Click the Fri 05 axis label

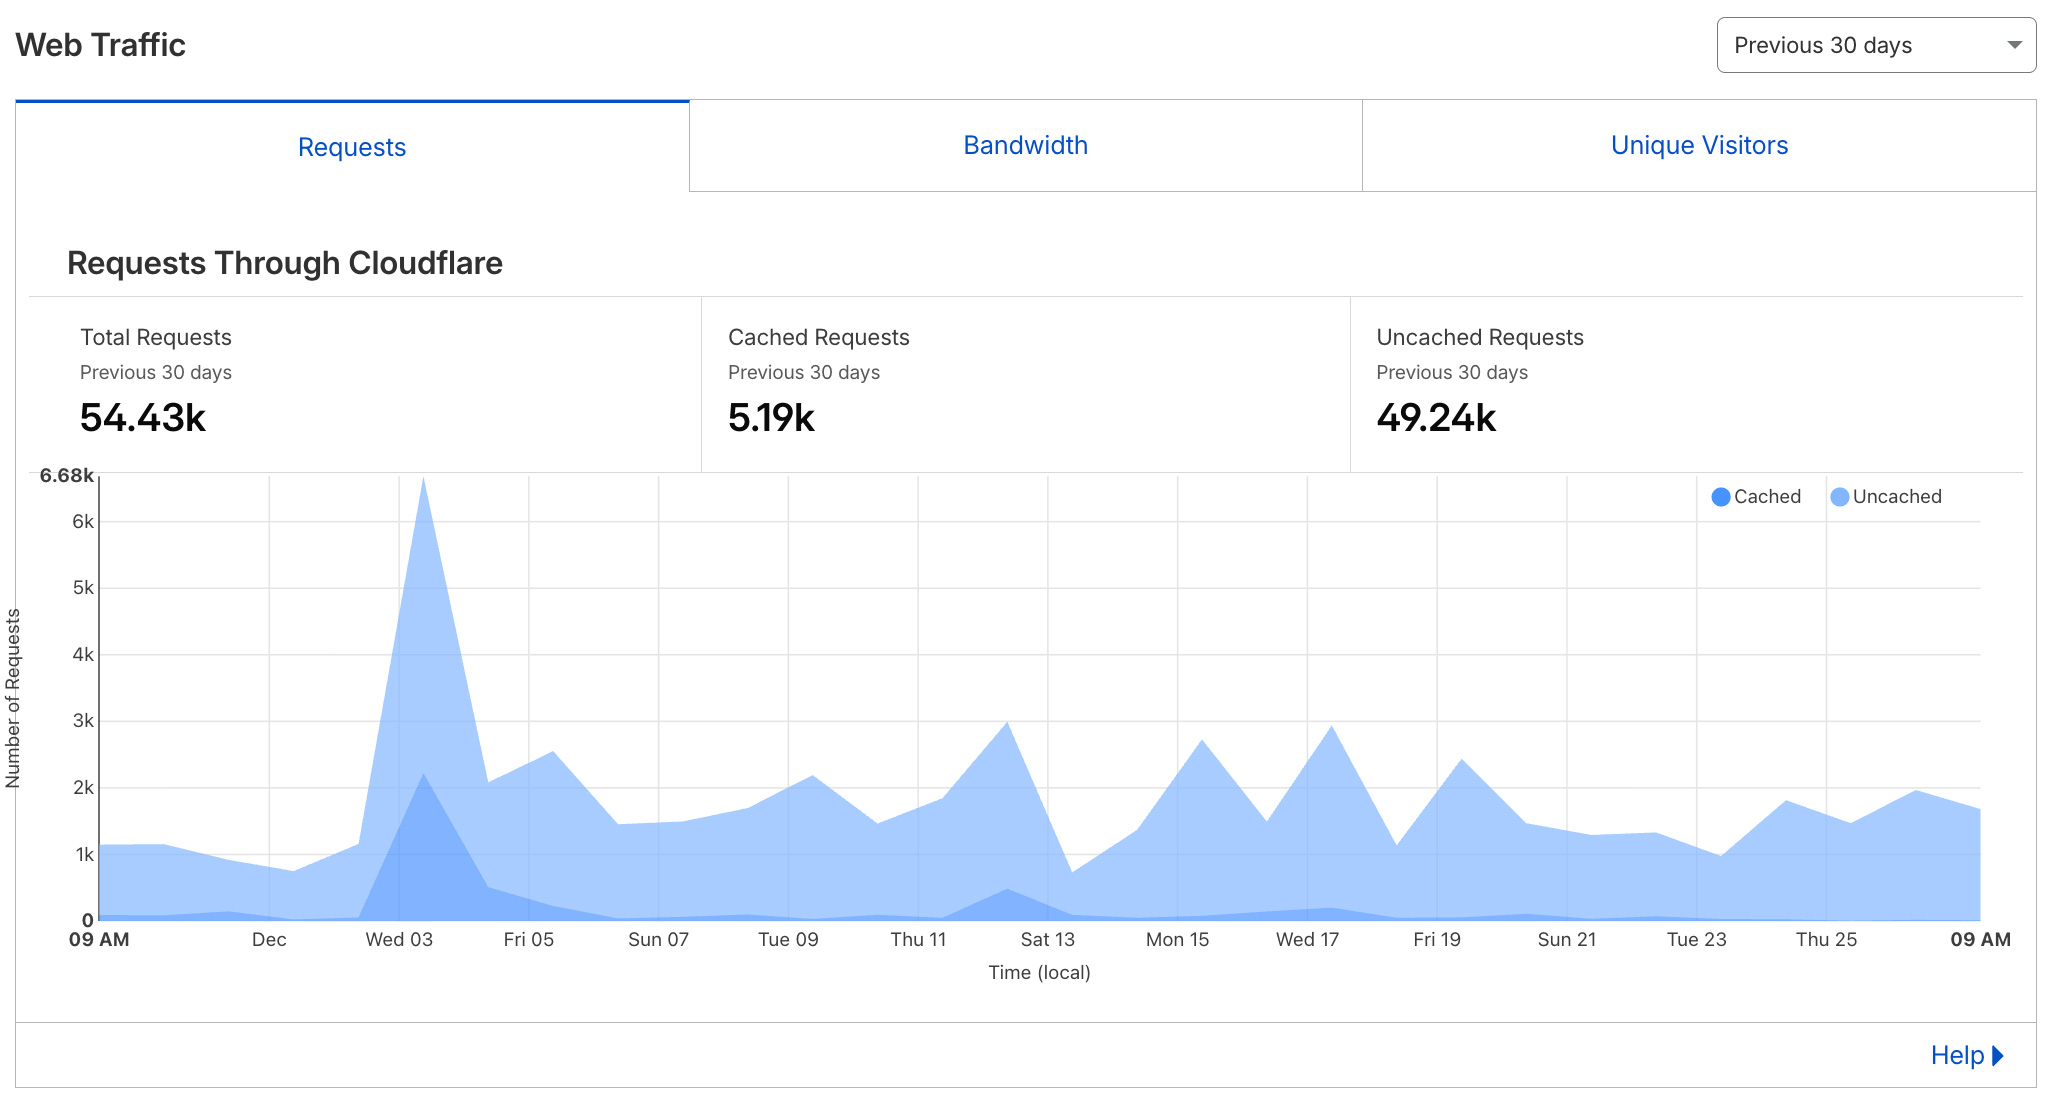(529, 939)
